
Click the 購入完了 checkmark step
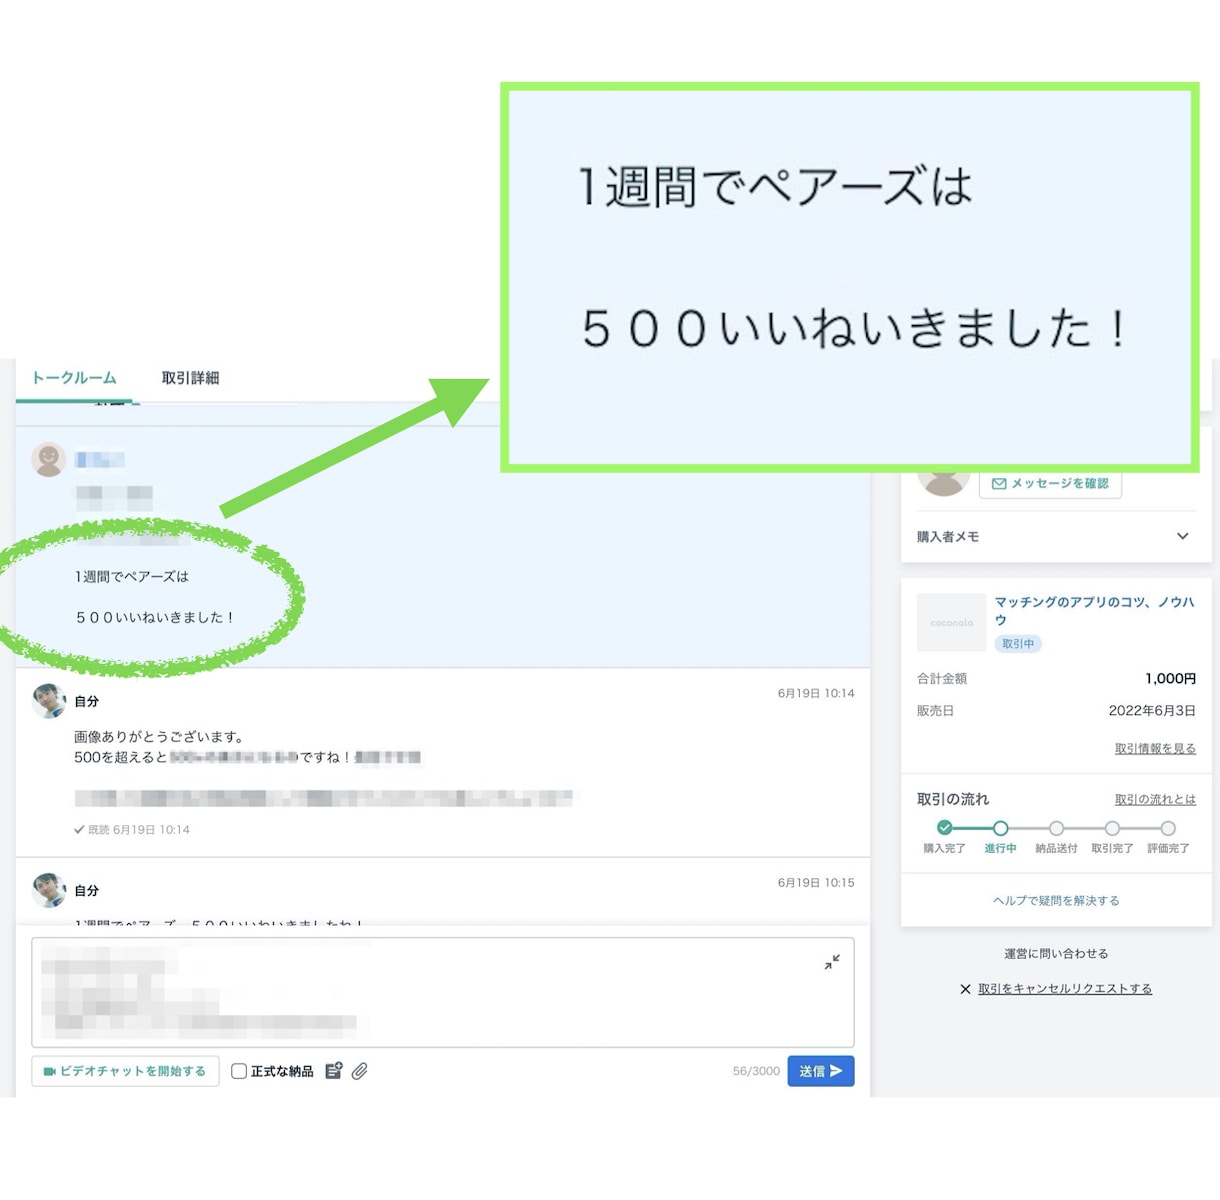click(x=944, y=828)
